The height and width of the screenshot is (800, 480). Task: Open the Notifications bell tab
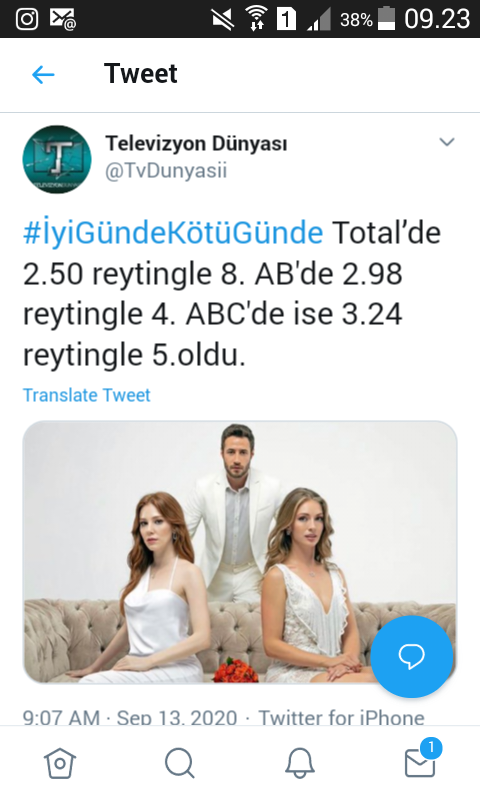click(x=299, y=763)
